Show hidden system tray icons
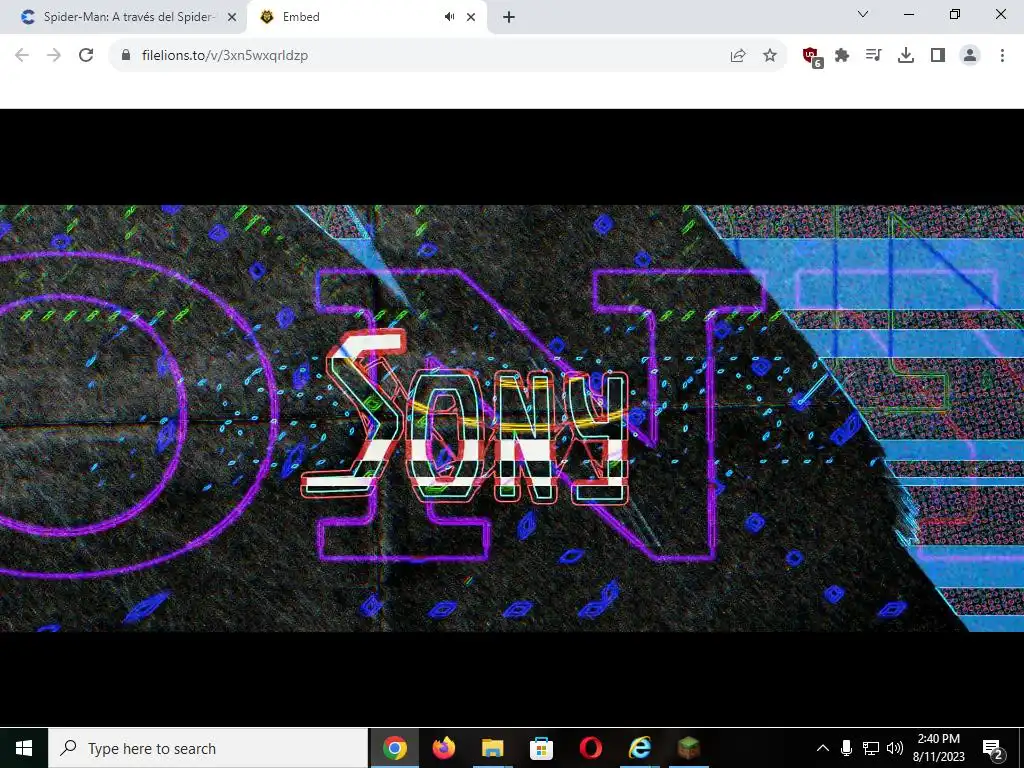1024x768 pixels. click(x=823, y=748)
